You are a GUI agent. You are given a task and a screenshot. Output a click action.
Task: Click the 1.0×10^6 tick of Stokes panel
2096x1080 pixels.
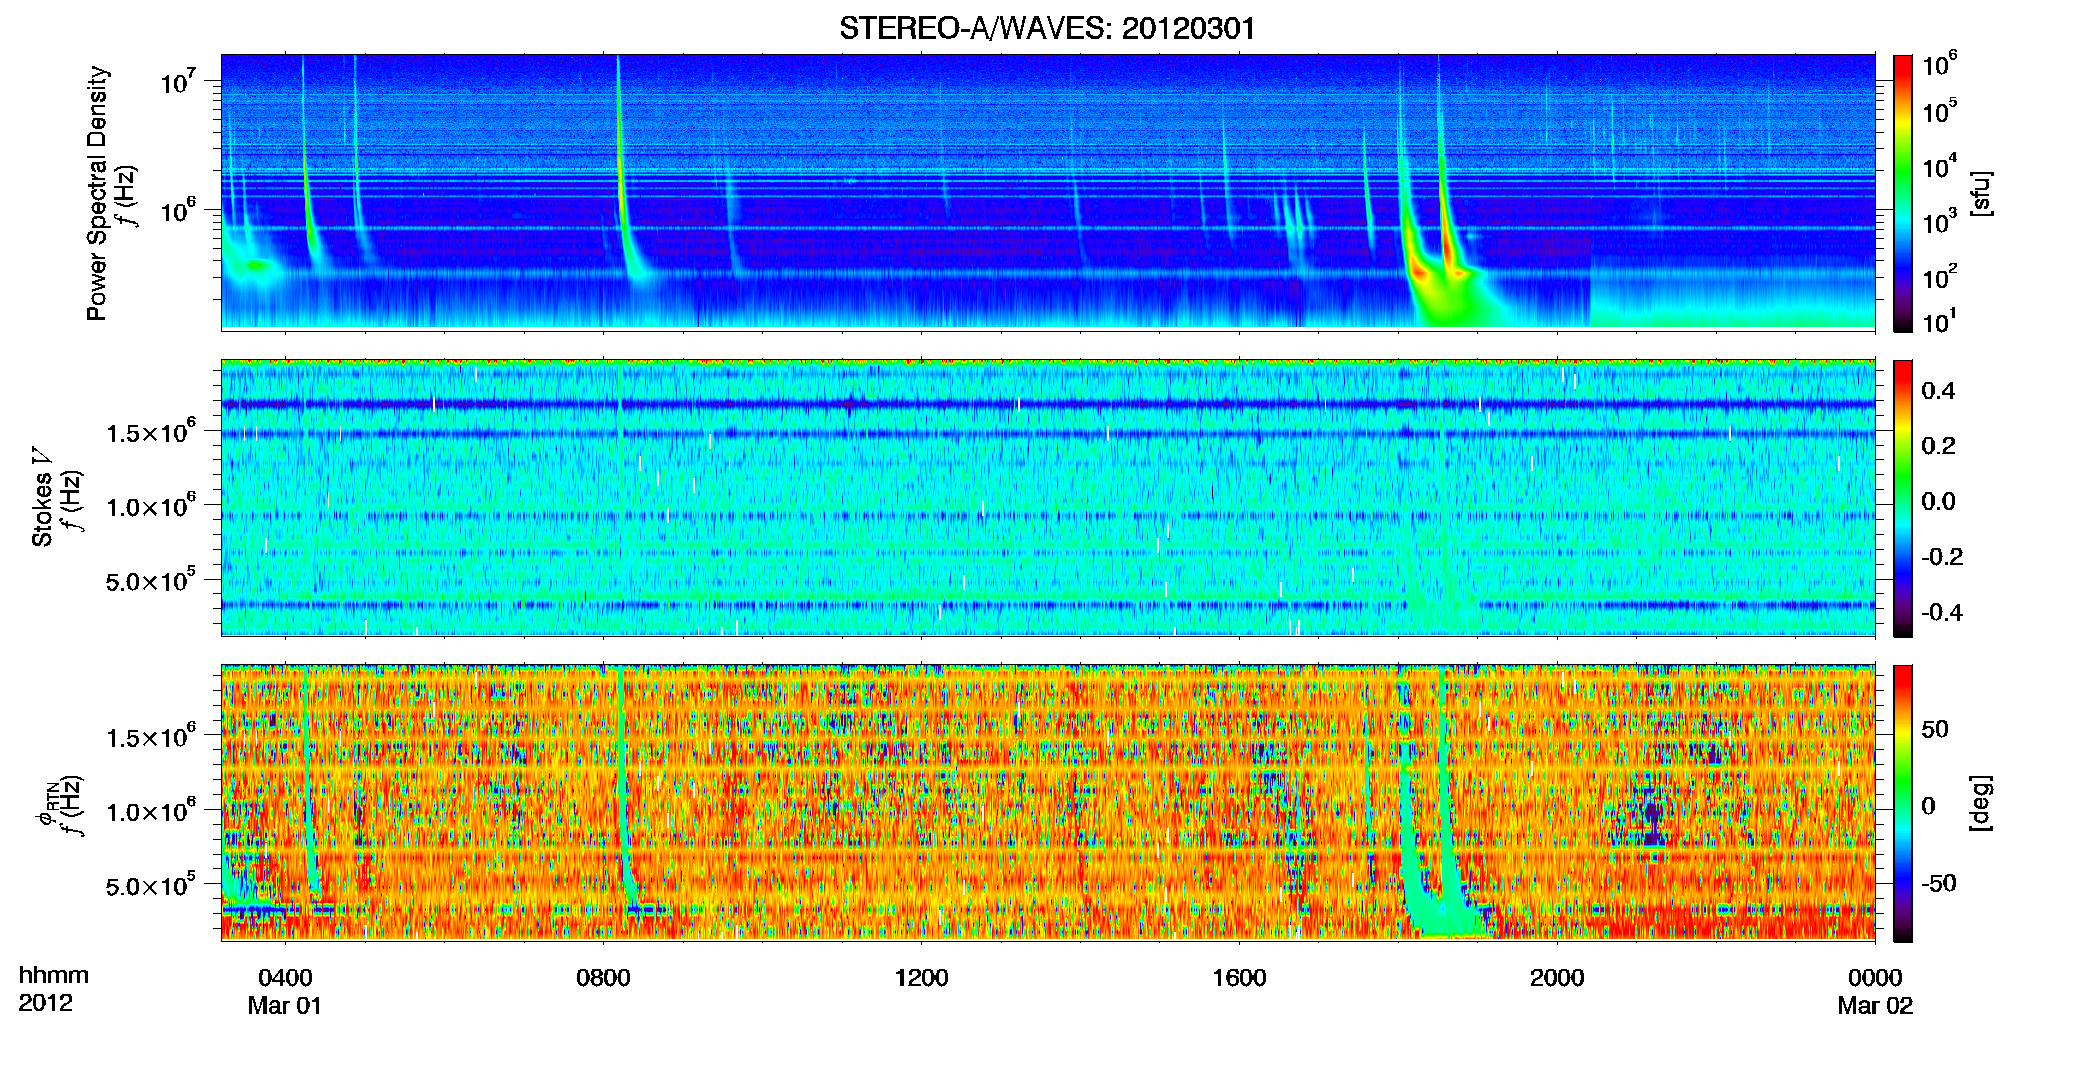coord(150,507)
